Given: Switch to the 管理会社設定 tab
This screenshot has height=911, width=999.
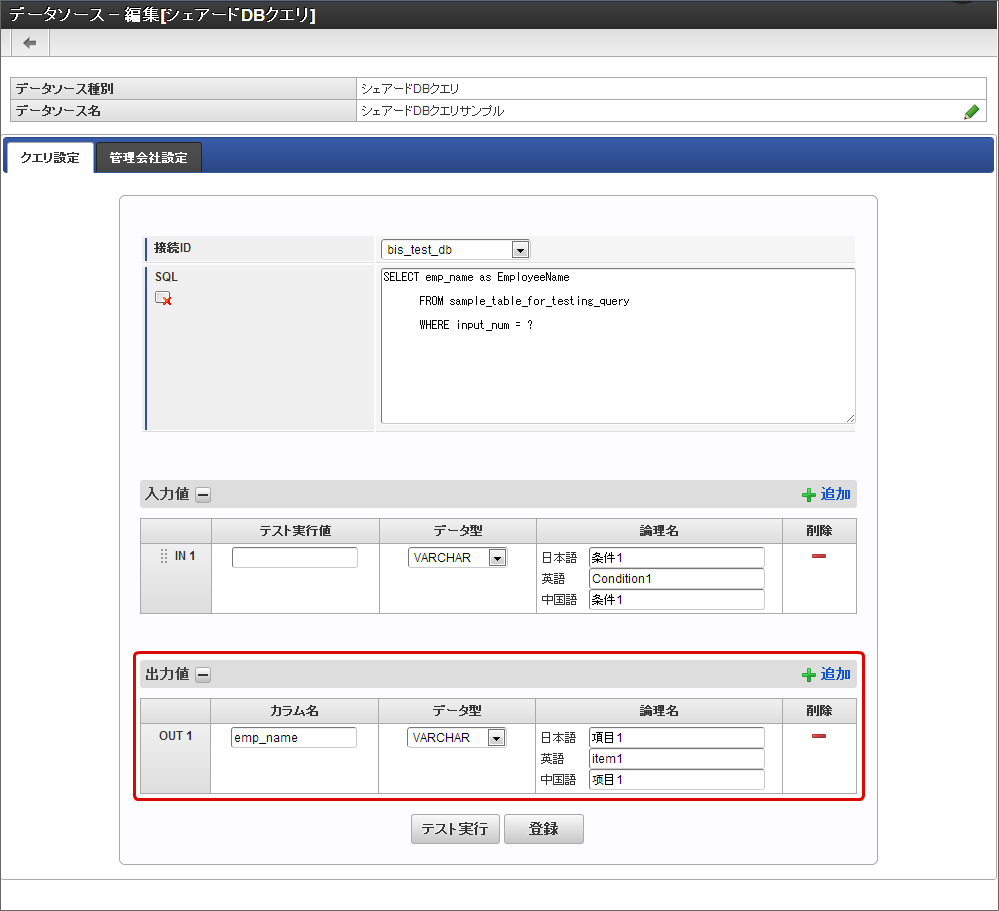Looking at the screenshot, I should pyautogui.click(x=148, y=158).
